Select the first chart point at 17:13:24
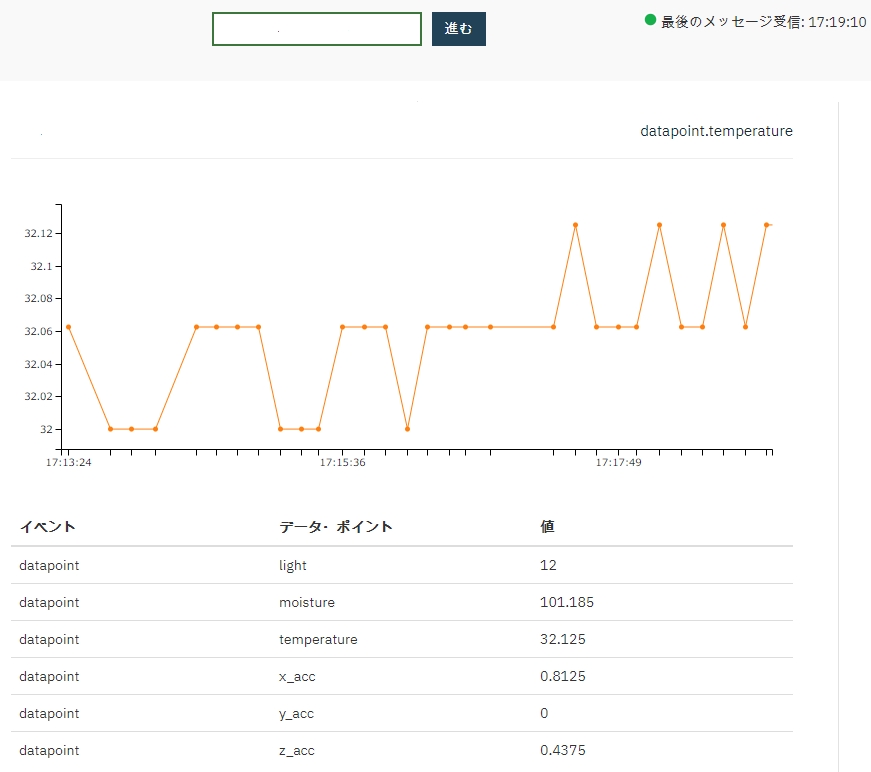 click(68, 327)
